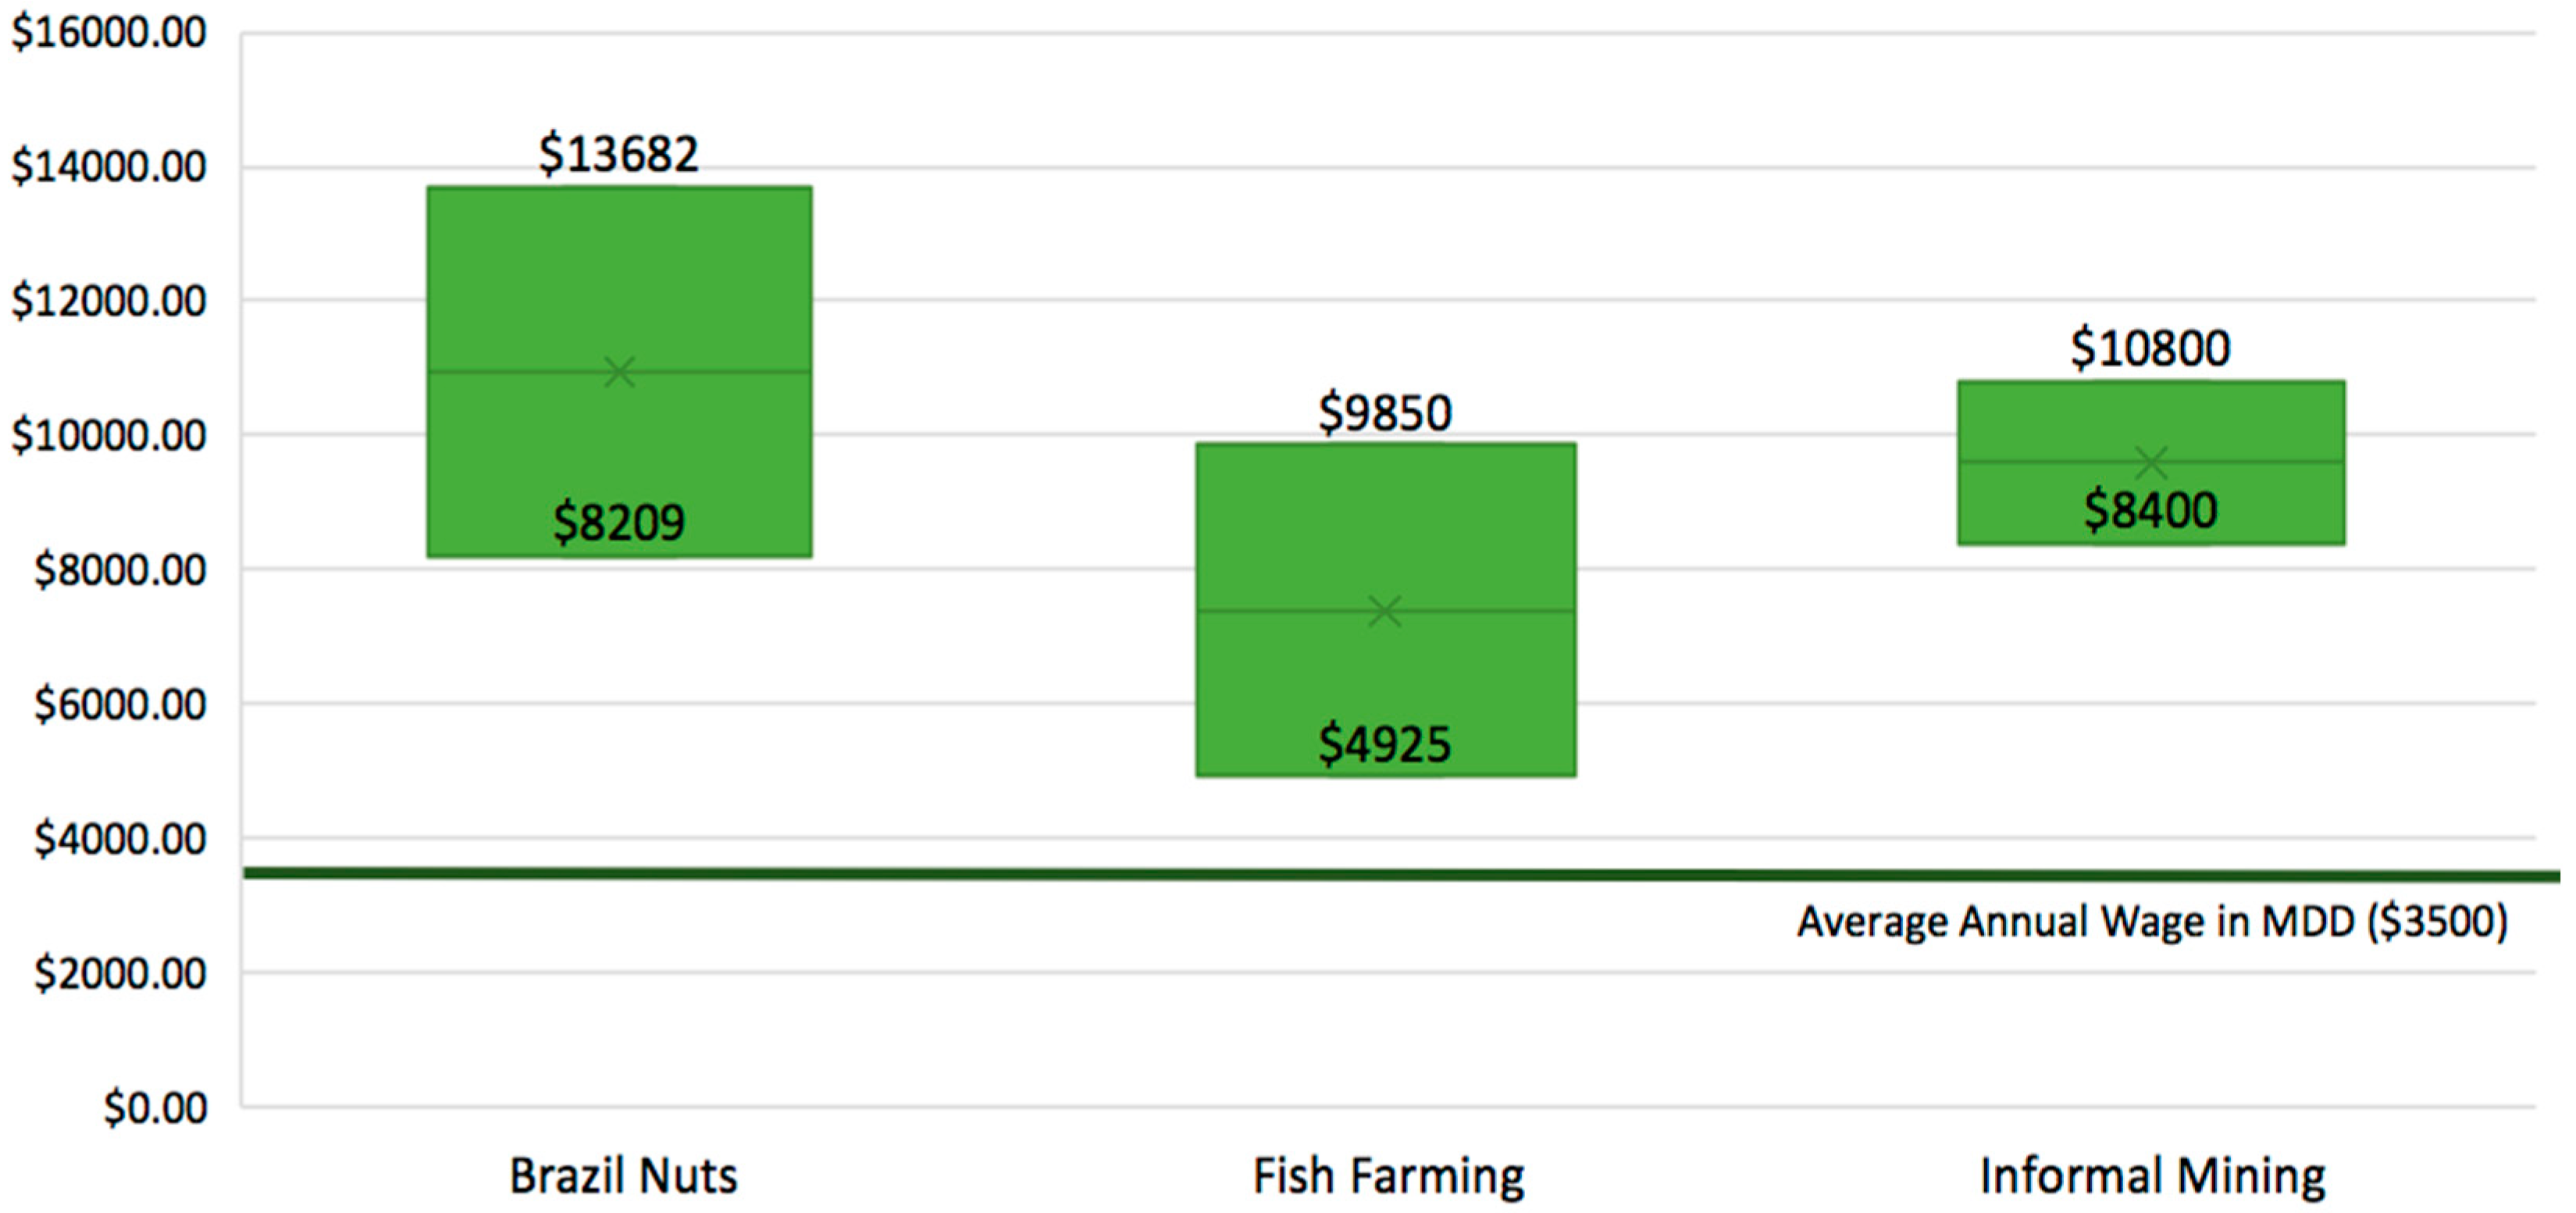Click the $0.00 axis value
Viewport: 2576px width, 1213px height.
155,1108
